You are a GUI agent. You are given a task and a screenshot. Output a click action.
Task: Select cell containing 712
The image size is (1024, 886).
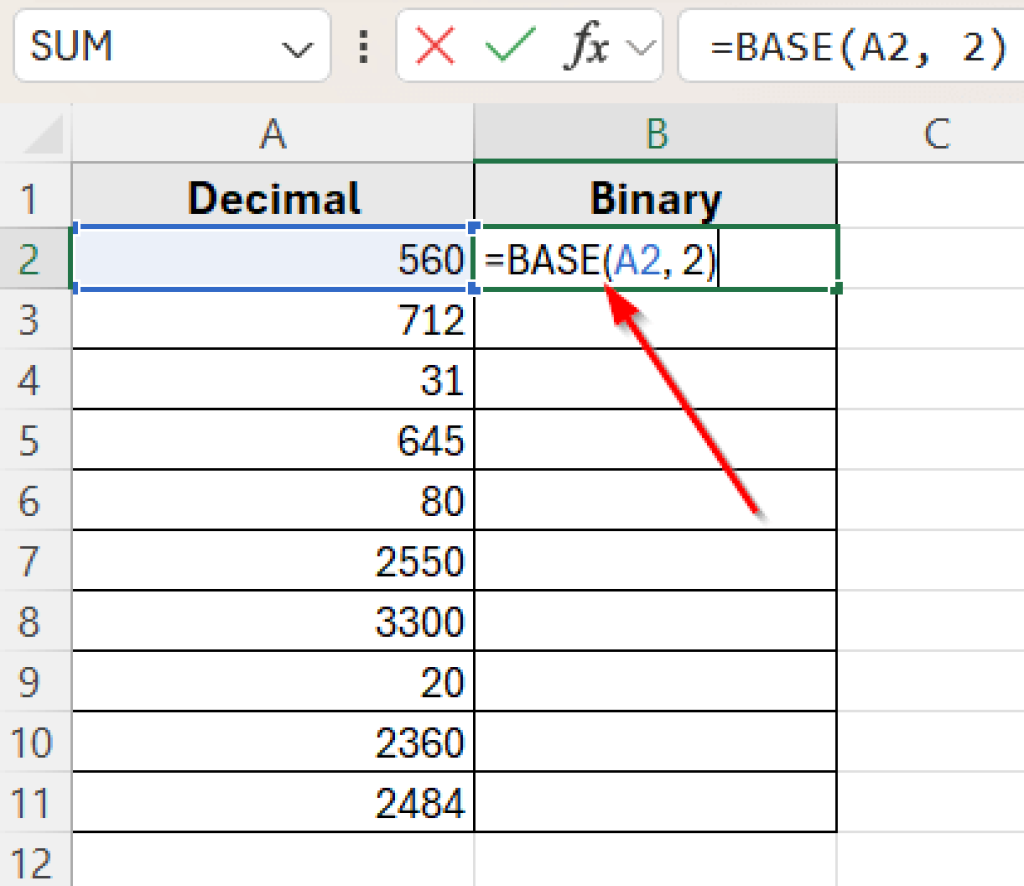pos(272,319)
